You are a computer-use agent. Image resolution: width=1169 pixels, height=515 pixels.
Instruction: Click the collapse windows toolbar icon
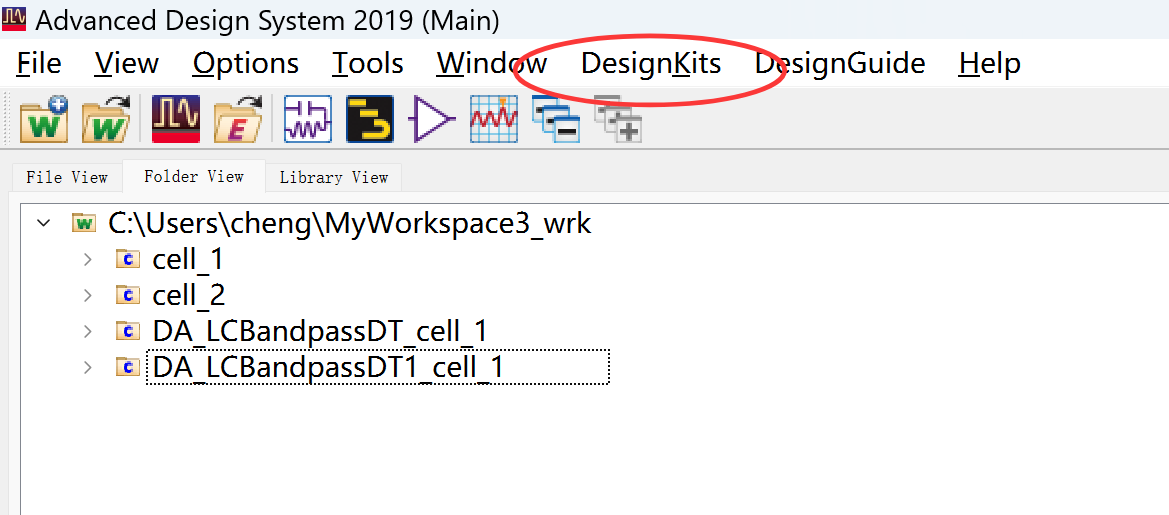pyautogui.click(x=556, y=119)
